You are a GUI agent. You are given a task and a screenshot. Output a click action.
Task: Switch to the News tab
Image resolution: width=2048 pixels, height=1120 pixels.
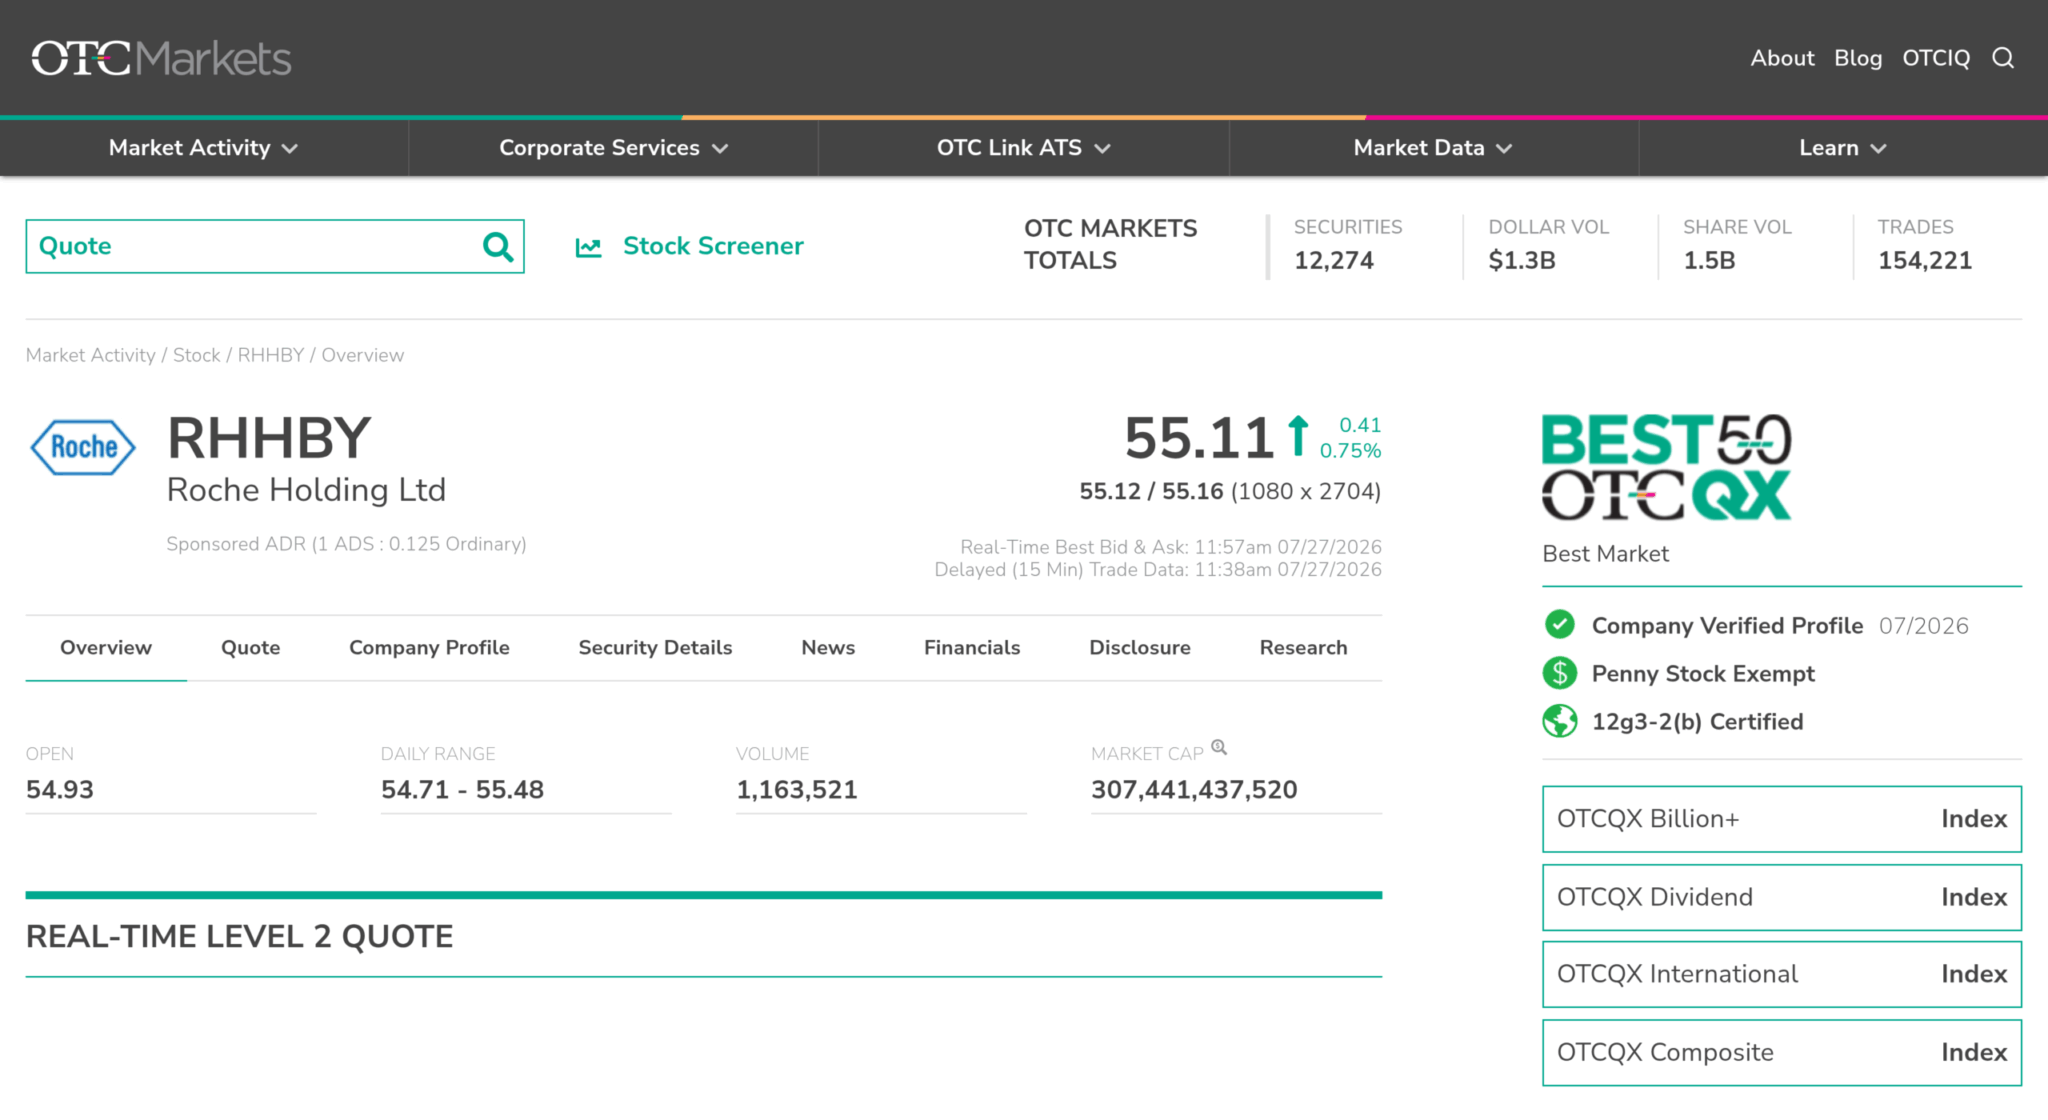tap(828, 648)
